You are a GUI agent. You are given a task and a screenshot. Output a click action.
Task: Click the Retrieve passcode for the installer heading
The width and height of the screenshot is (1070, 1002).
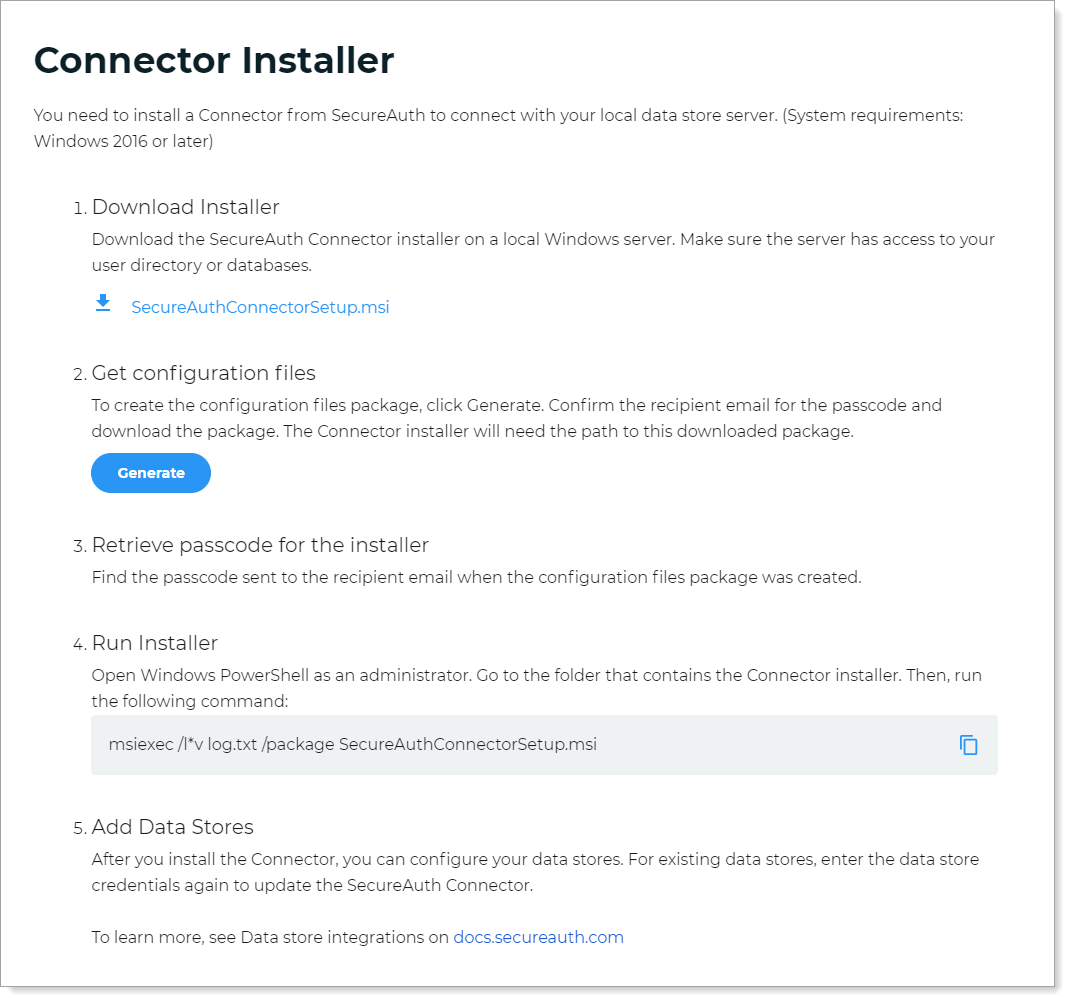[x=260, y=545]
